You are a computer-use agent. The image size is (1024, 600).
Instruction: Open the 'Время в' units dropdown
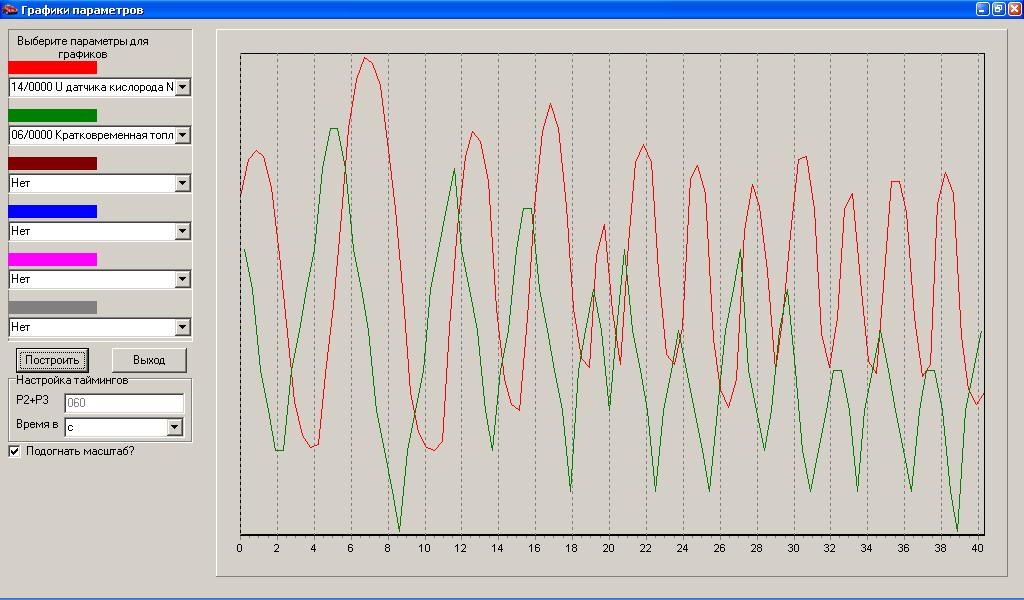coord(174,428)
